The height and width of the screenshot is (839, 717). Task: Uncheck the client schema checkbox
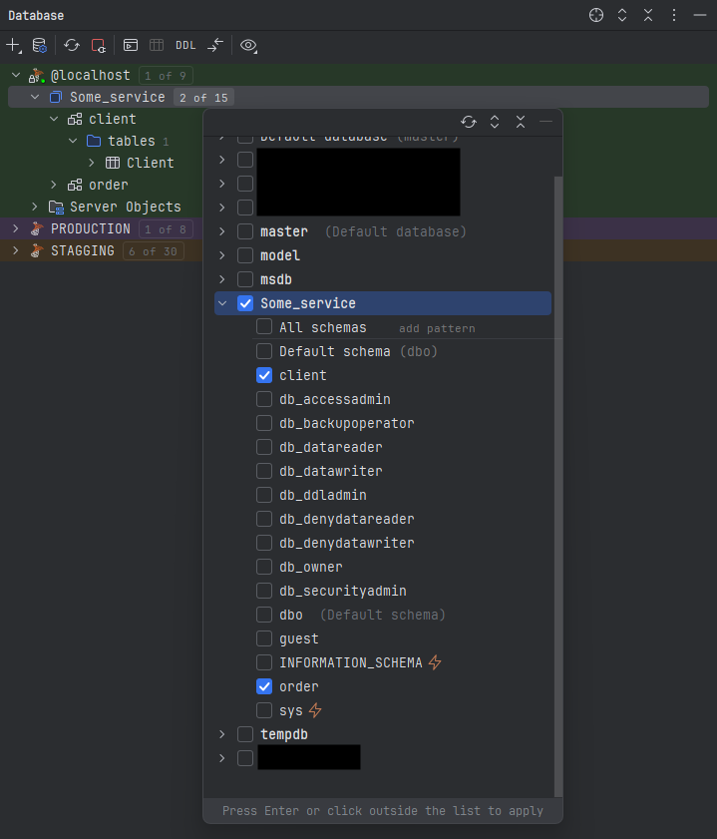coord(264,375)
